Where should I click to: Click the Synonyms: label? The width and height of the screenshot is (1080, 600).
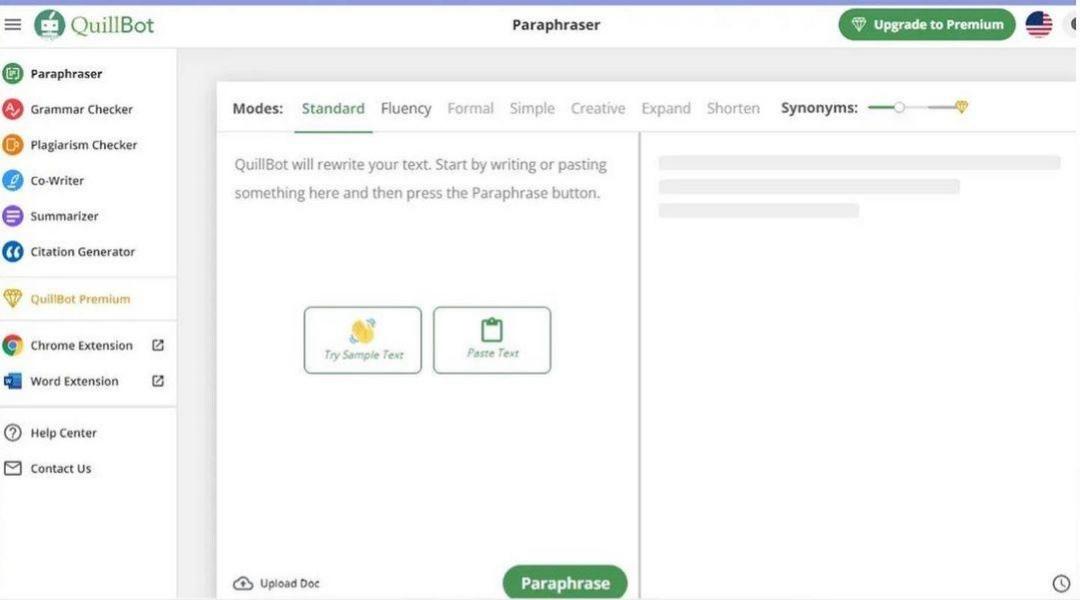[x=819, y=108]
